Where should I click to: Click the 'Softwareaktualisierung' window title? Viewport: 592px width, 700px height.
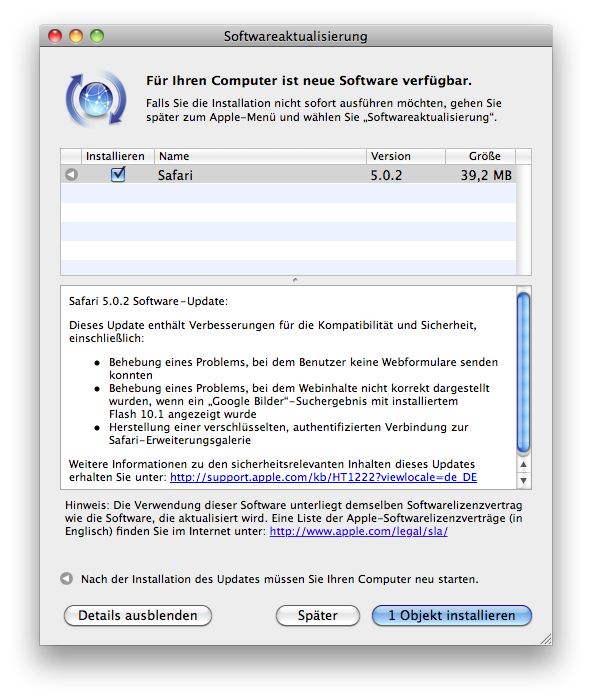pyautogui.click(x=296, y=36)
